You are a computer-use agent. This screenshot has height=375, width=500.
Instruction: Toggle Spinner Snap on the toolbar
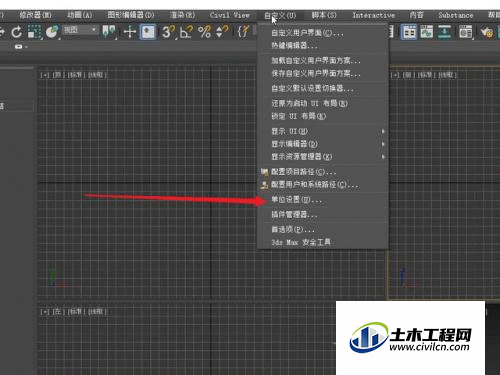222,32
